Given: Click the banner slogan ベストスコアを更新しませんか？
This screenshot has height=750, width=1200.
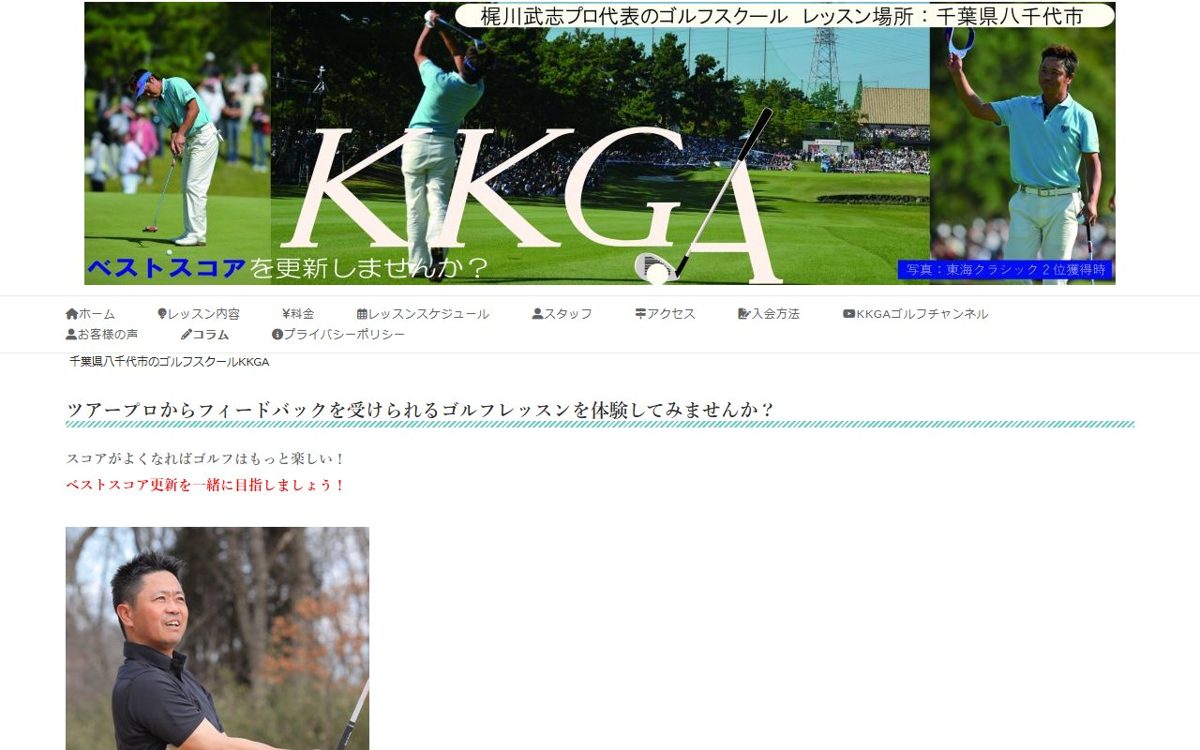Looking at the screenshot, I should coord(288,268).
